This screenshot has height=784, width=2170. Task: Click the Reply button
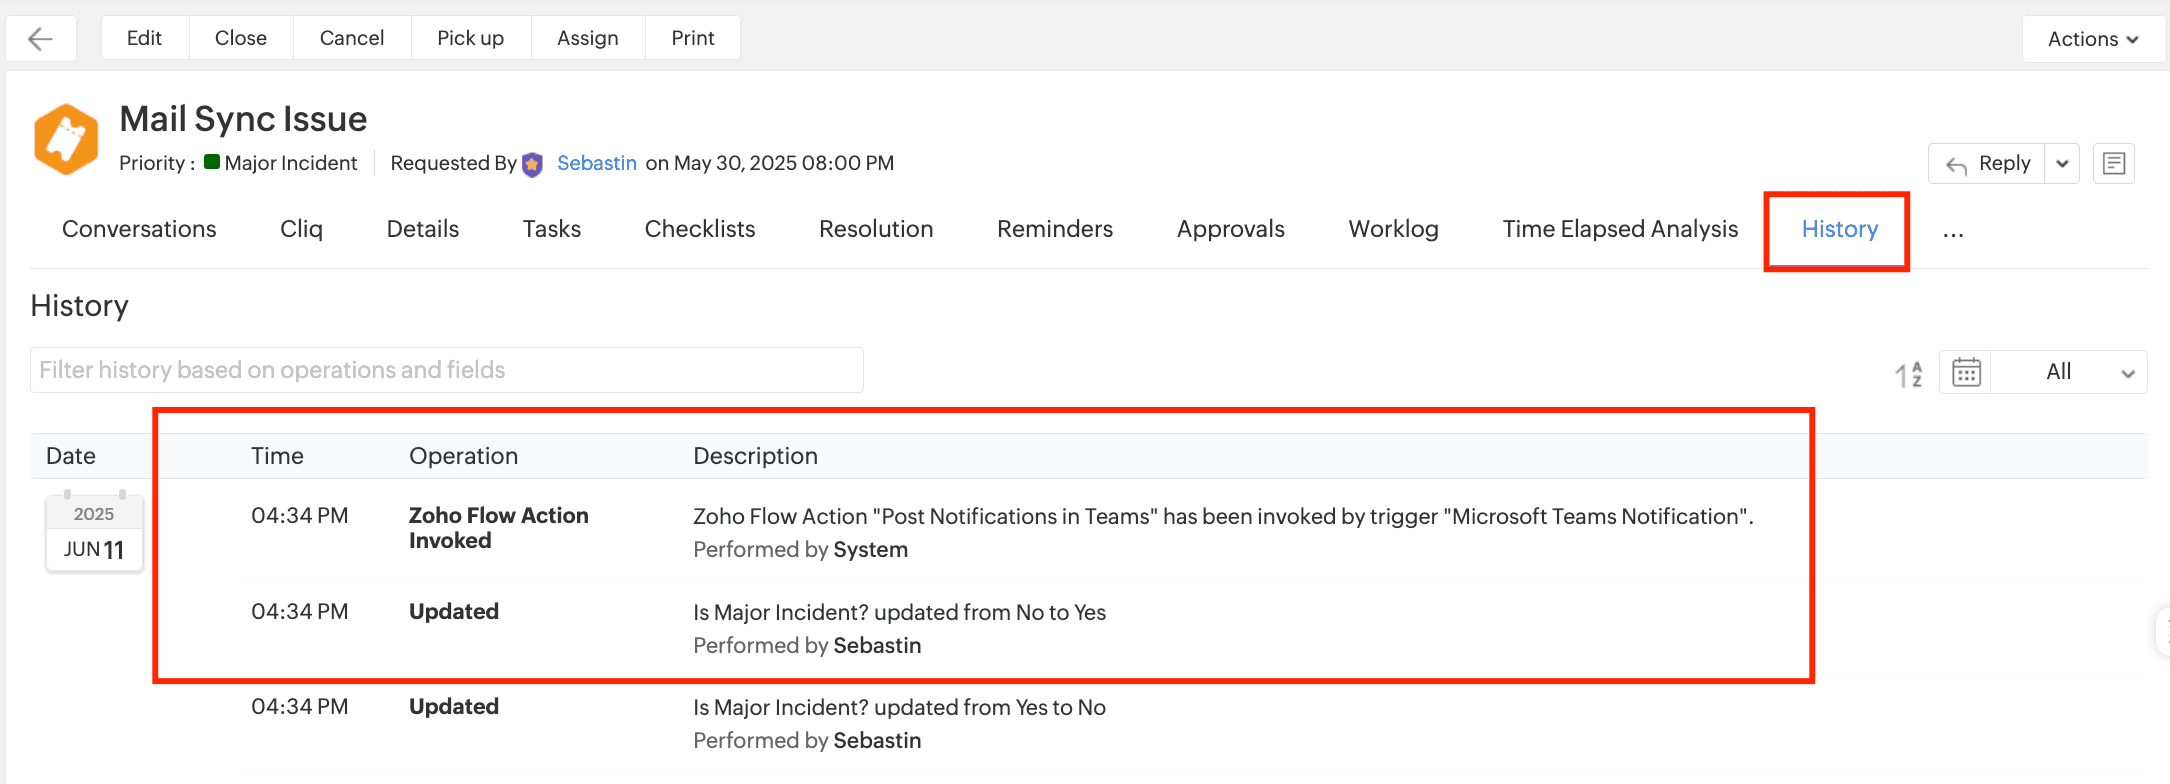pyautogui.click(x=1989, y=164)
